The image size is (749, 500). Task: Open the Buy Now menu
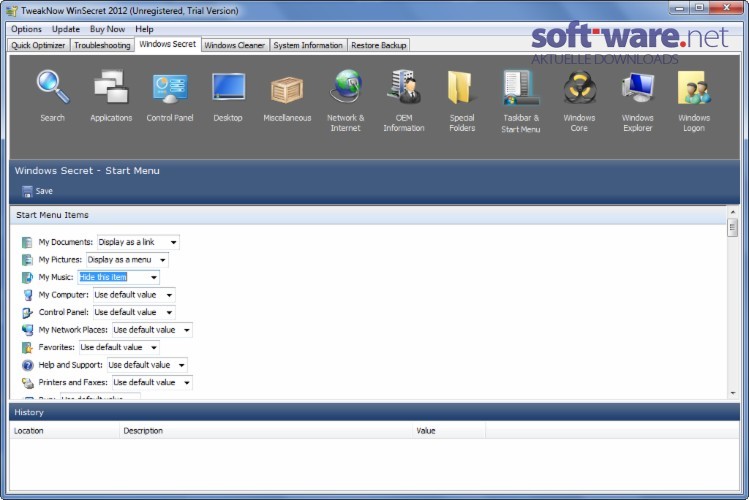point(107,29)
